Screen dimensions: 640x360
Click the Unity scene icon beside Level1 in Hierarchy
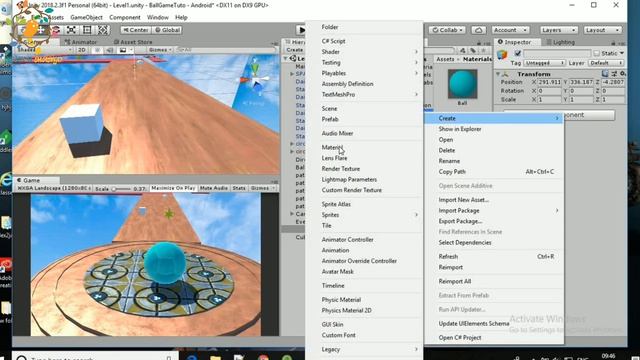(x=293, y=58)
